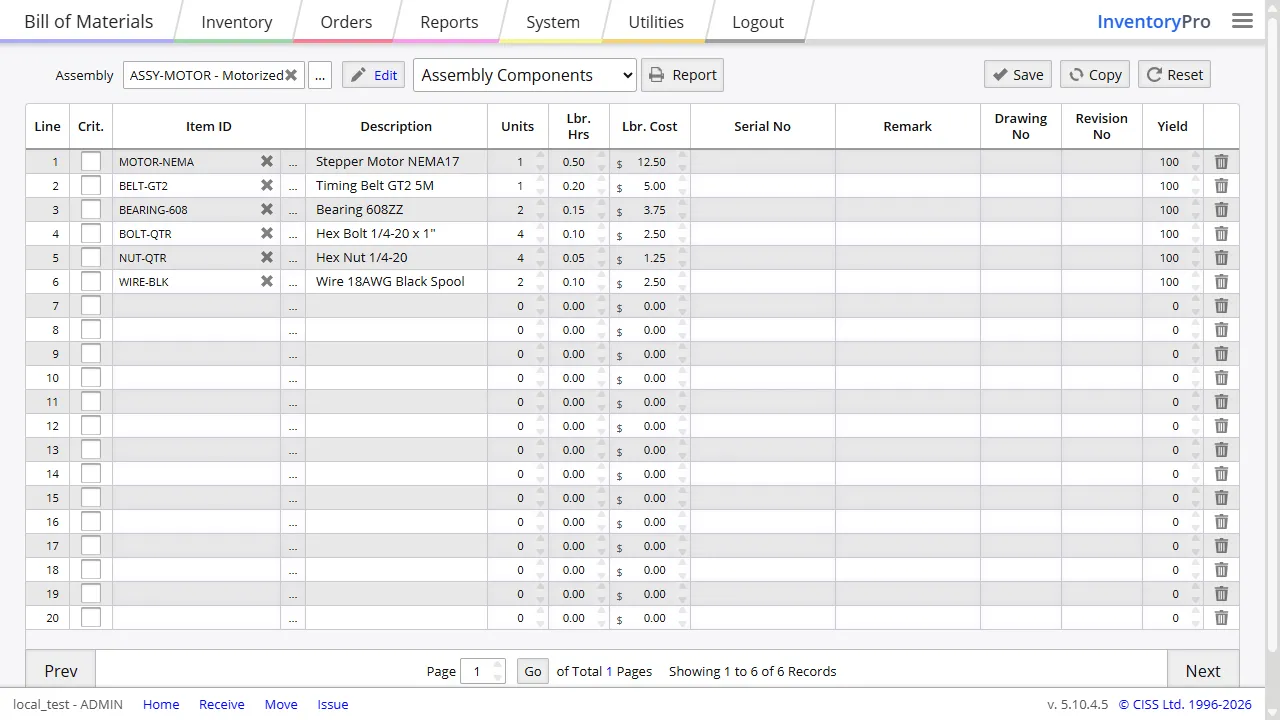Click trash icon on line 7
Viewport: 1280px width, 720px height.
[1221, 306]
